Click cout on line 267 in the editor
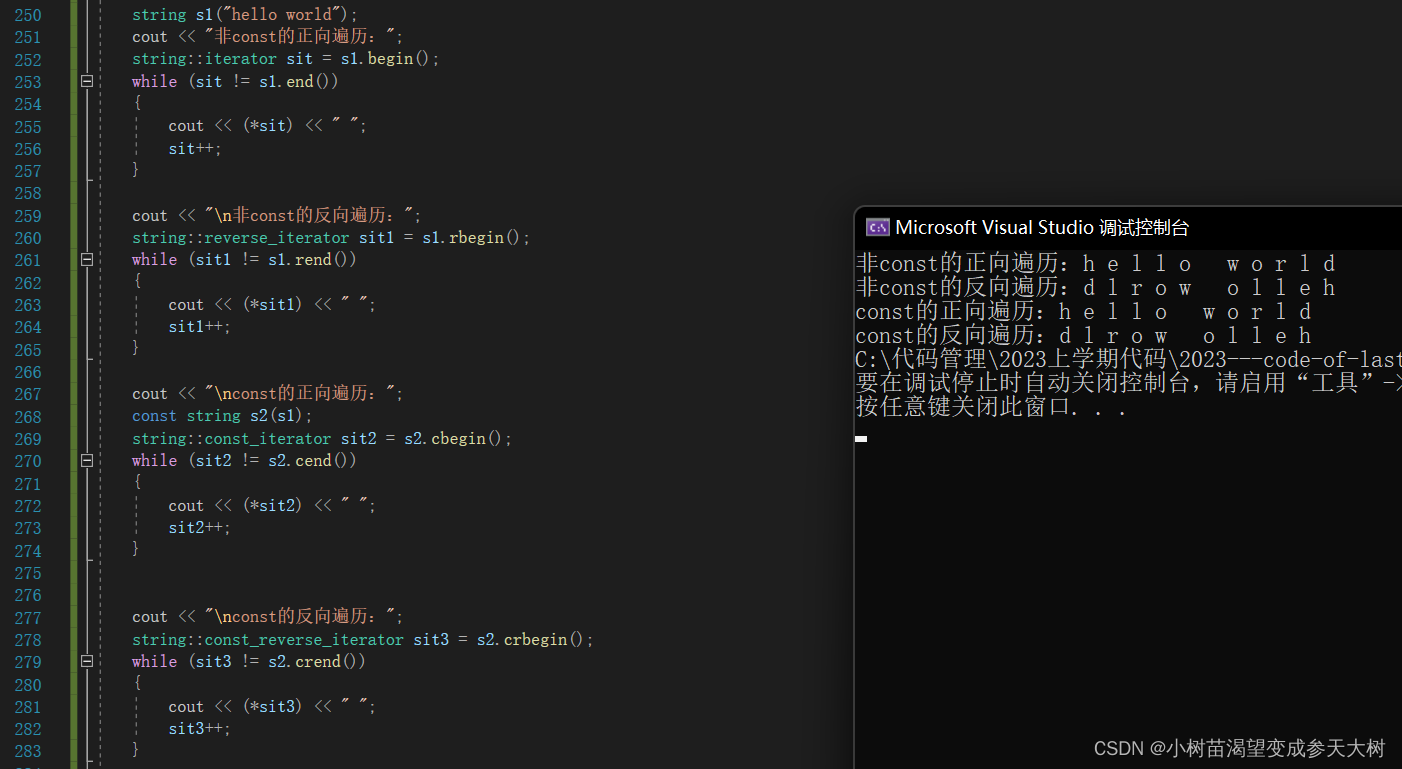Image resolution: width=1402 pixels, height=769 pixels. 150,394
